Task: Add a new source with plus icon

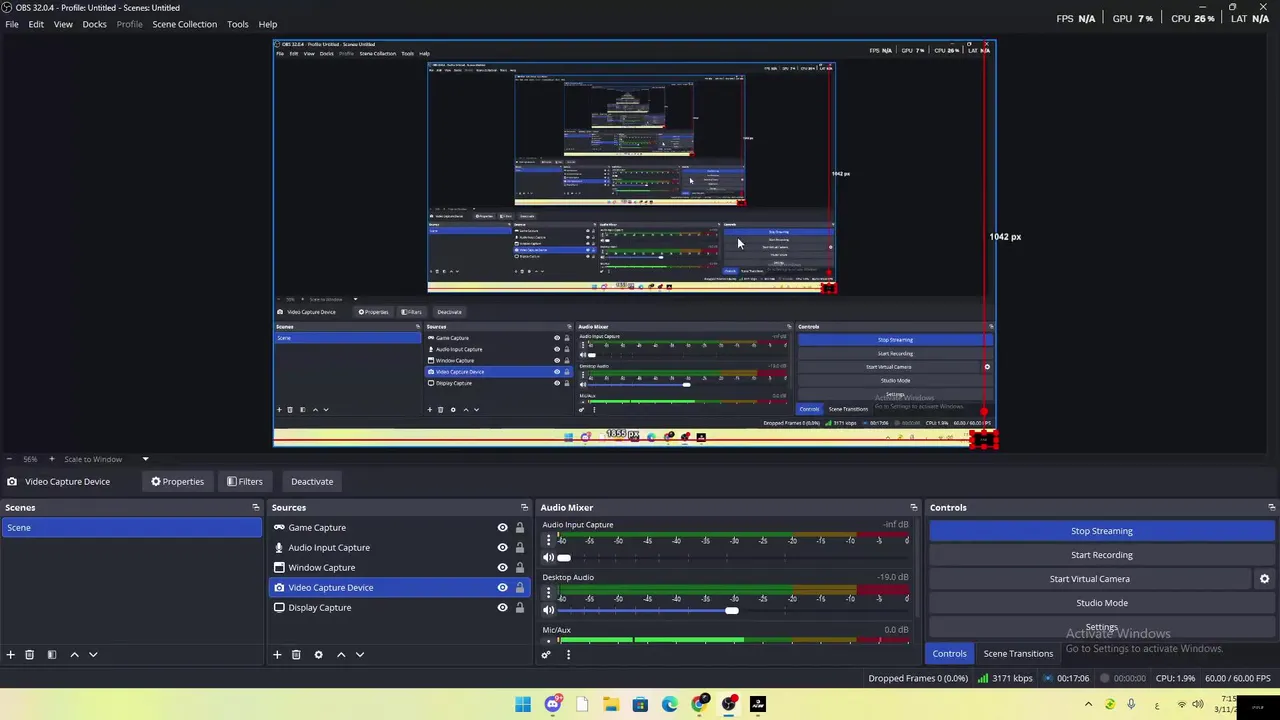Action: click(x=277, y=654)
